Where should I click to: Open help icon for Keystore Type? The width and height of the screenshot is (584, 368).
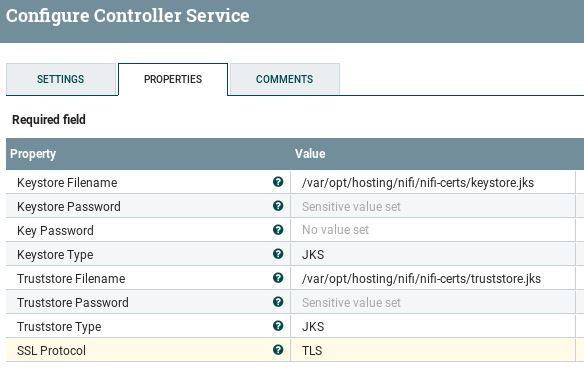click(278, 254)
